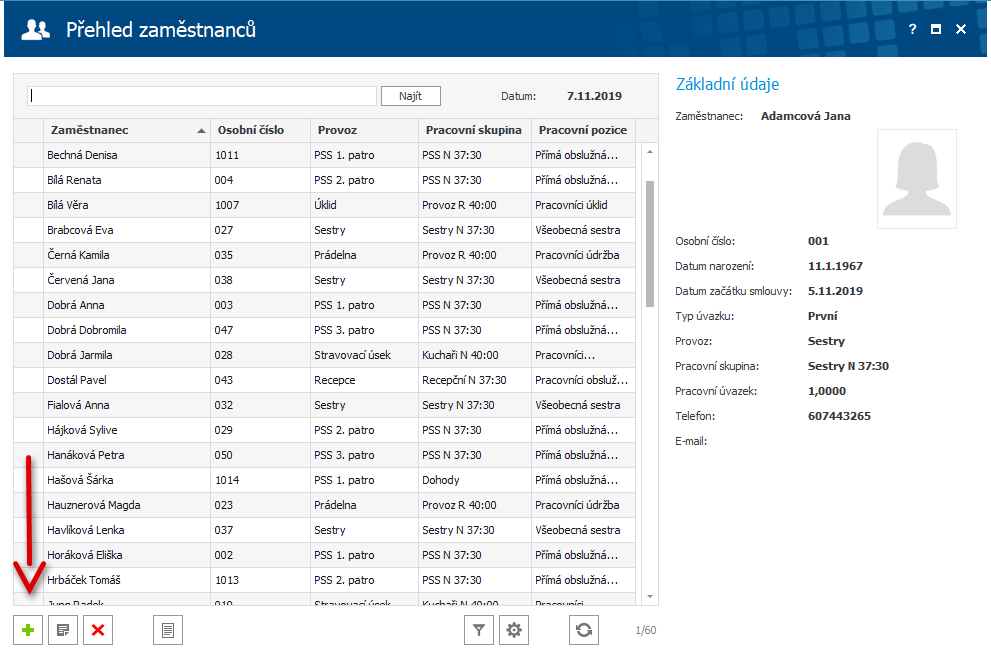Delete employee with the red X button

point(98,630)
